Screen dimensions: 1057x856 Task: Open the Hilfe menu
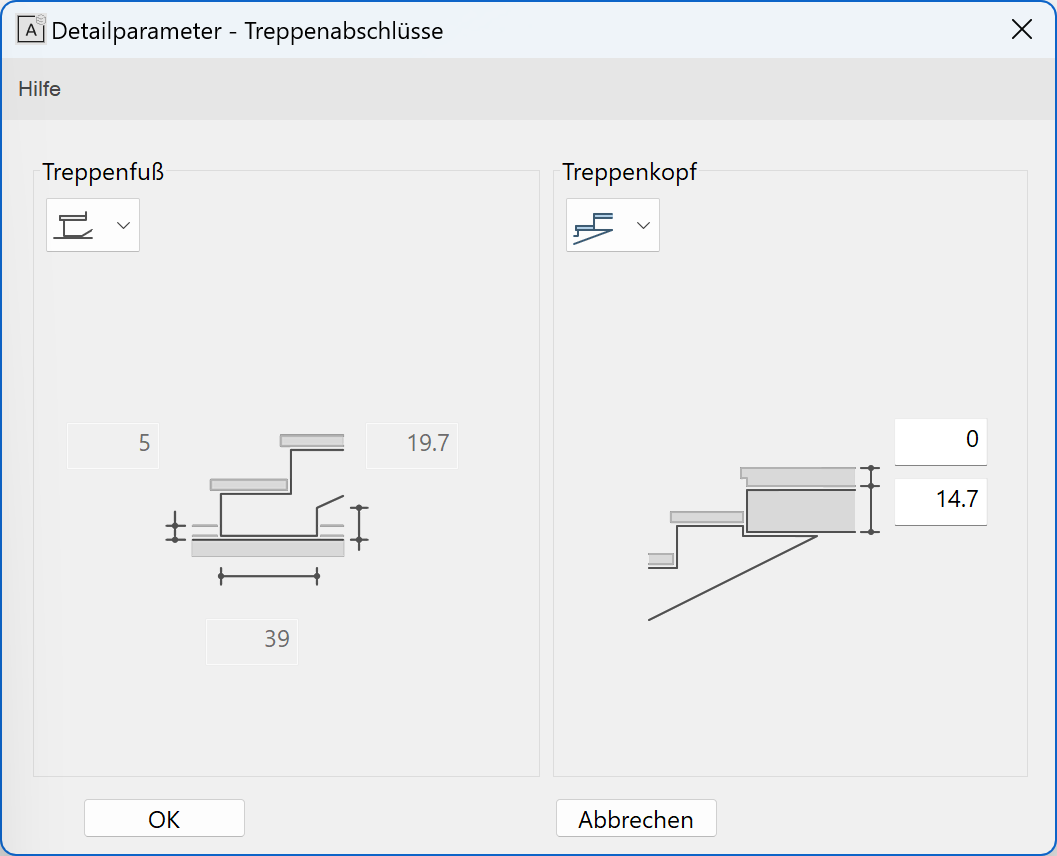pos(40,89)
